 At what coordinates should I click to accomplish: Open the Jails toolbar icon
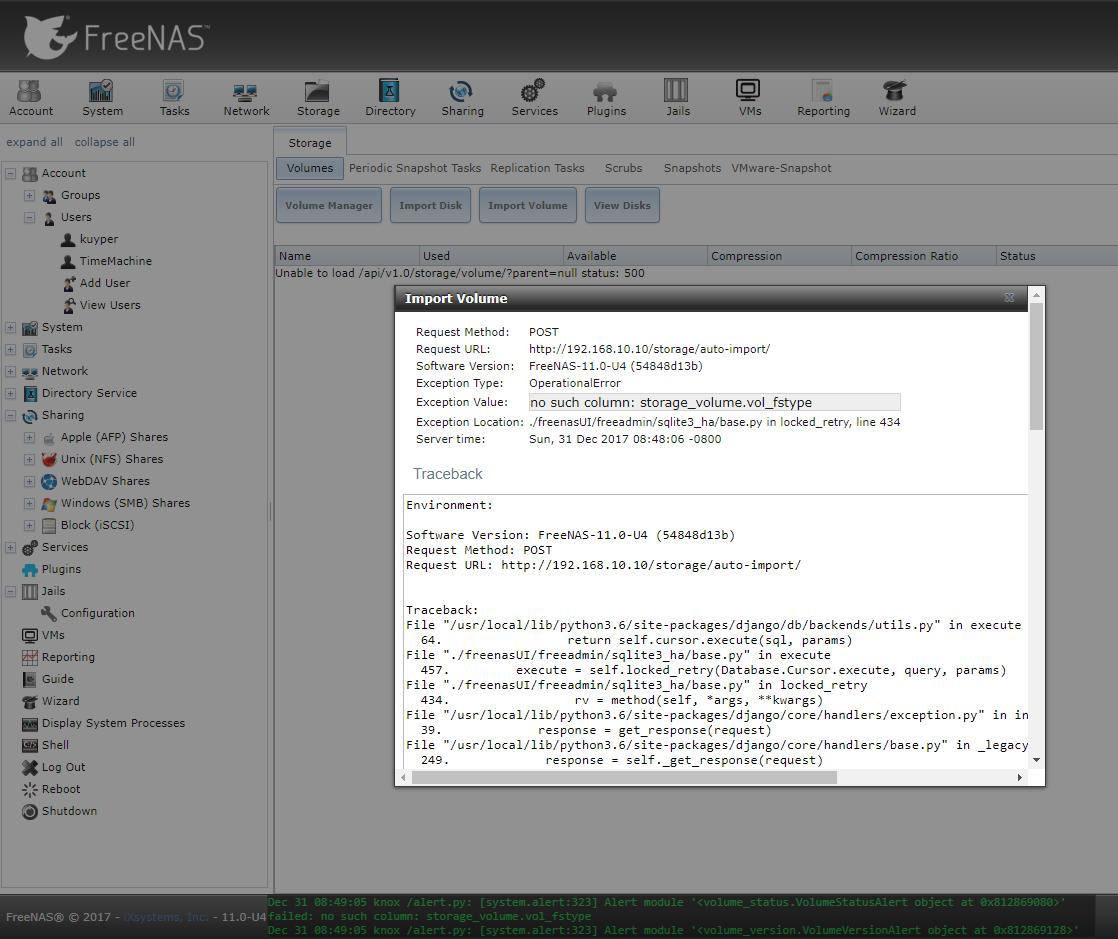coord(677,98)
